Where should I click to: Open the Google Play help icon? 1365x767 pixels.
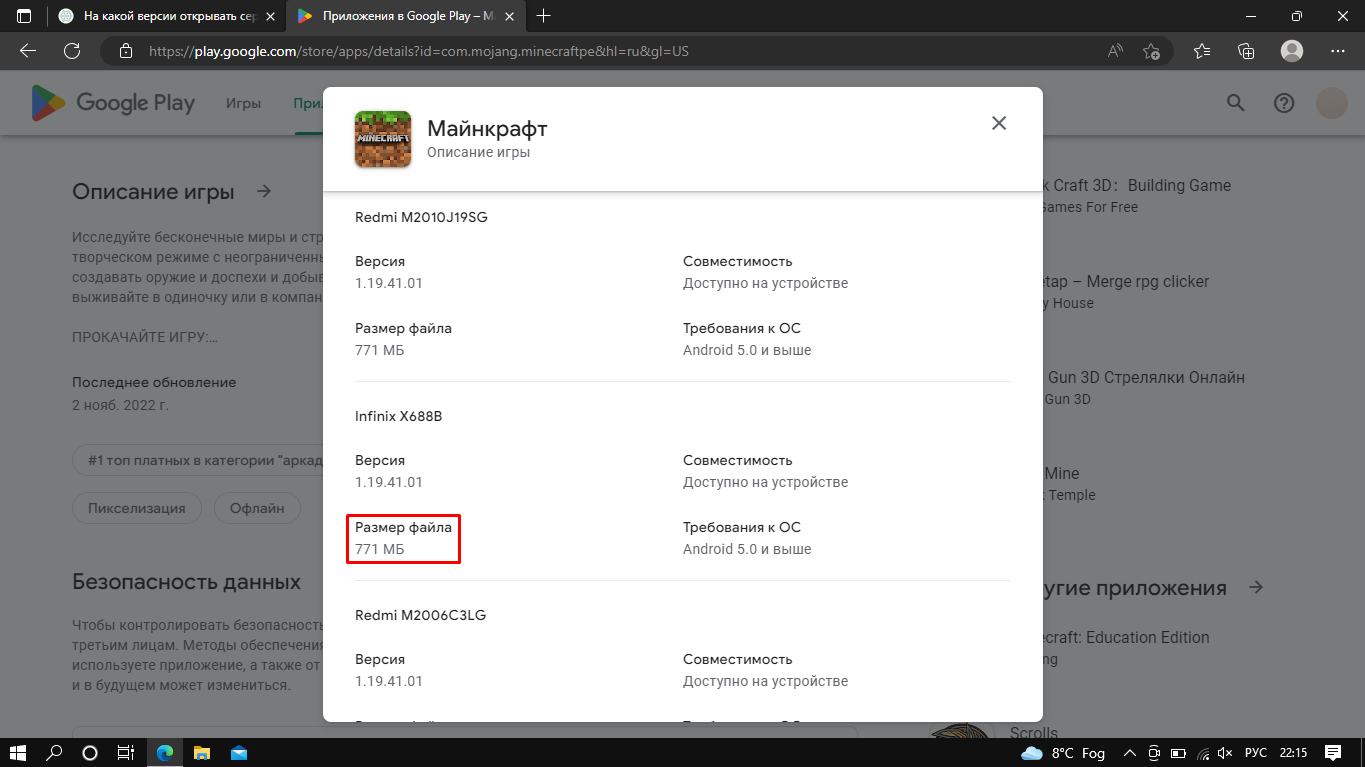coord(1284,102)
